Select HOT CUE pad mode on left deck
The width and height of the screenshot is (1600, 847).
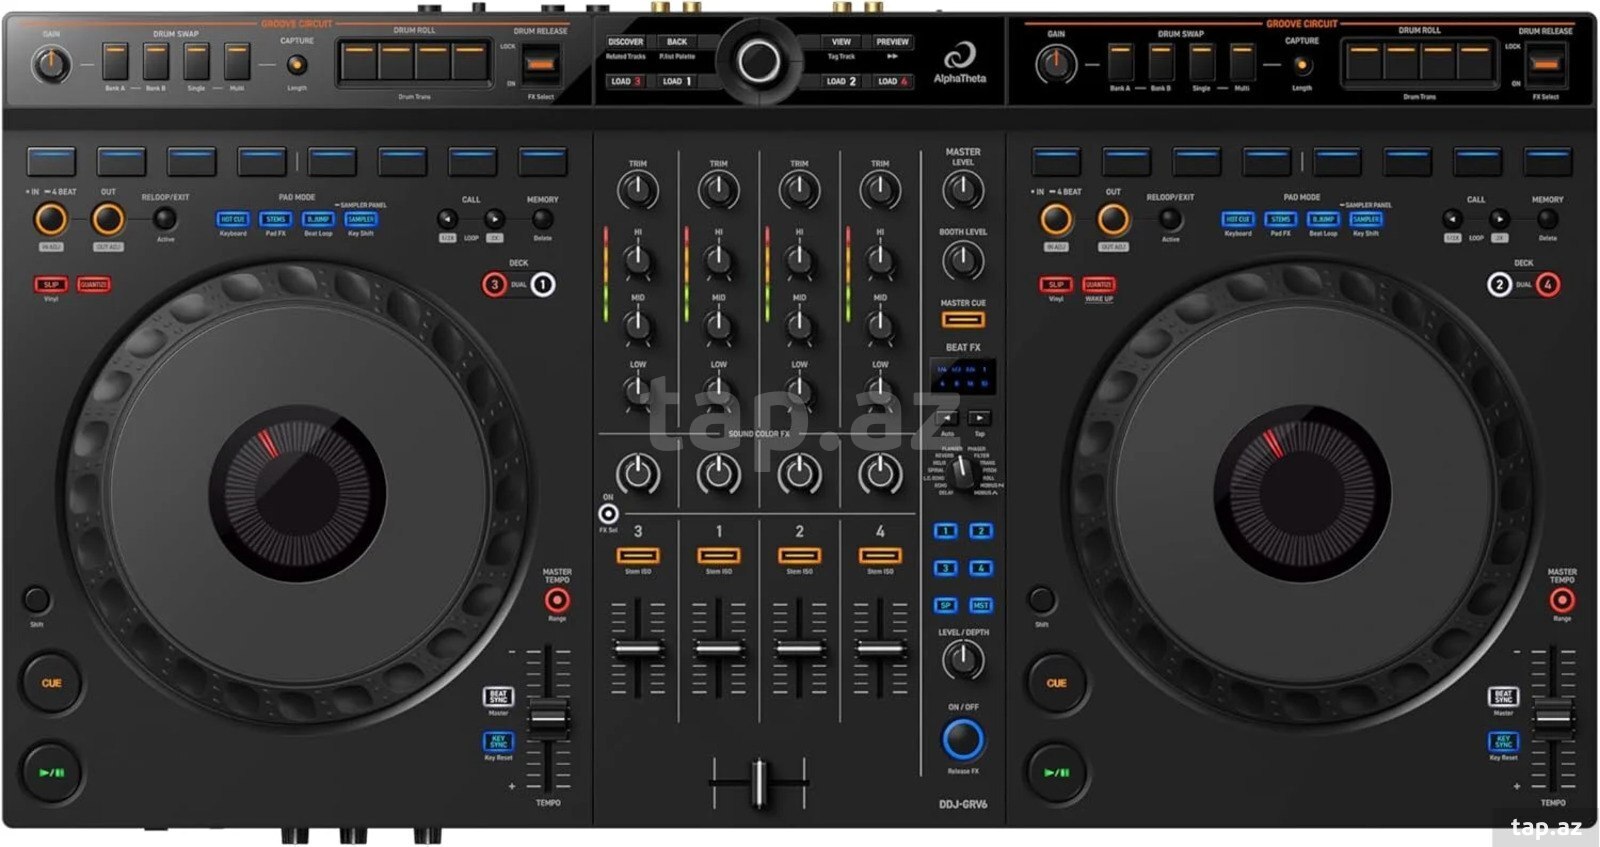click(x=233, y=219)
